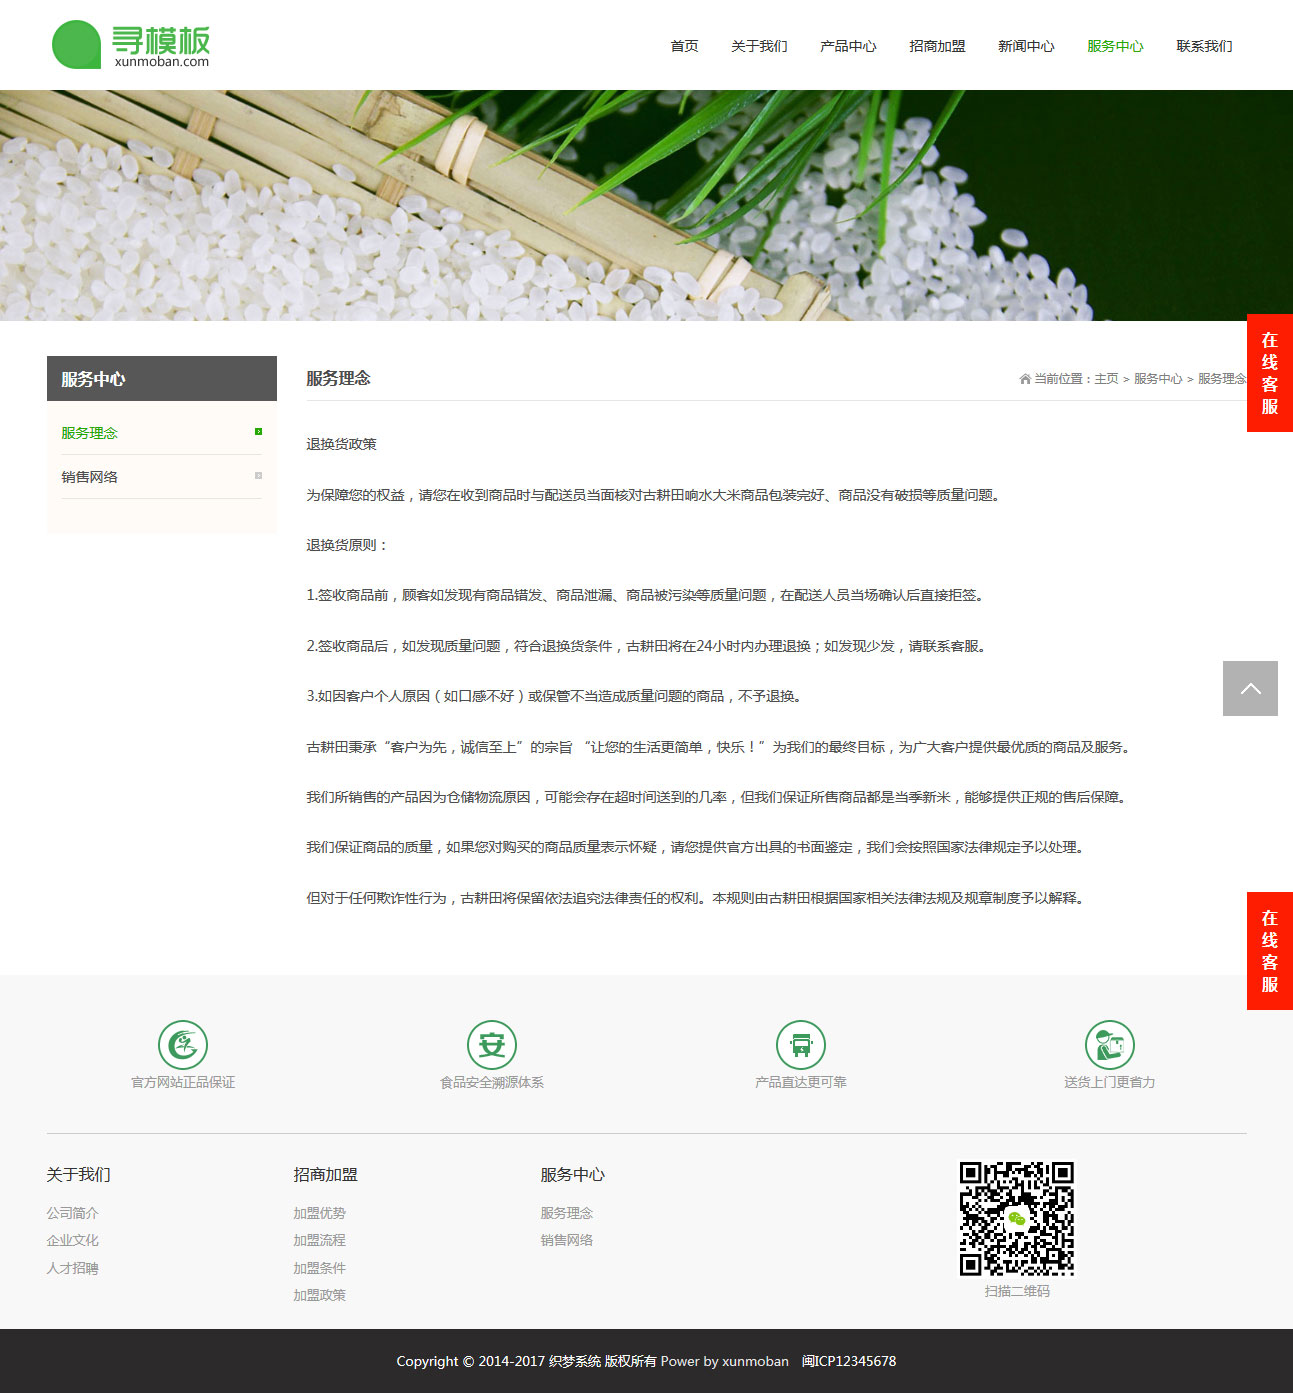Viewport: 1293px width, 1393px height.
Task: Select 服务理念 in the left sidebar
Action: pos(90,433)
